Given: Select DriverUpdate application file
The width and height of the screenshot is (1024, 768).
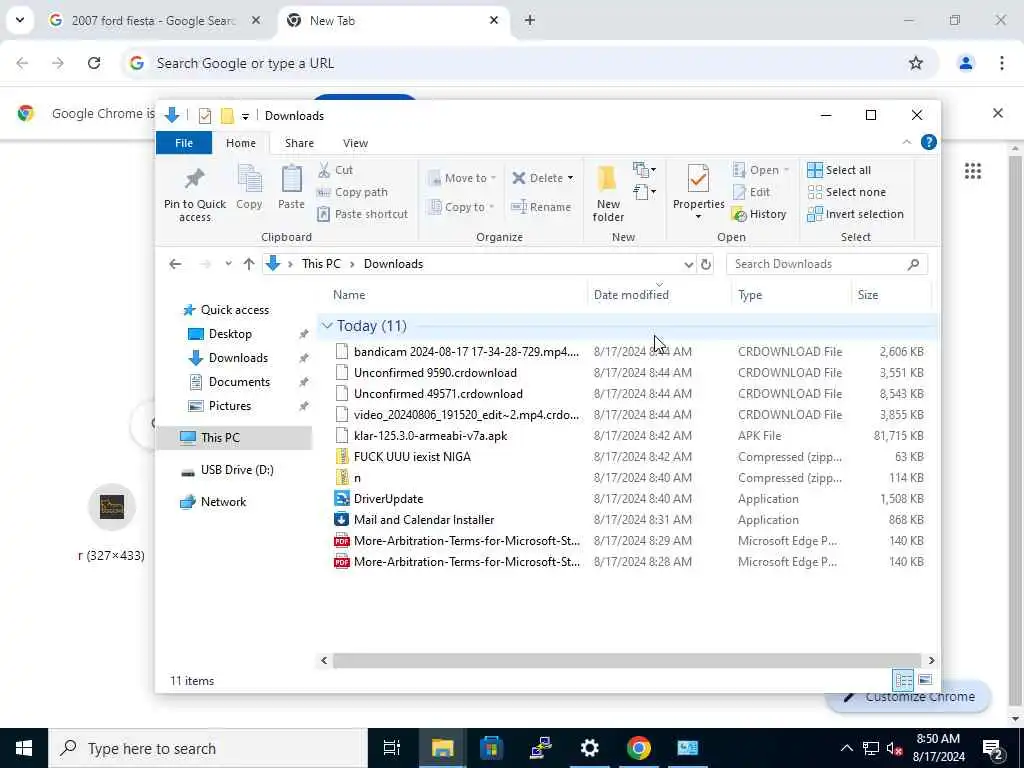Looking at the screenshot, I should coord(389,499).
